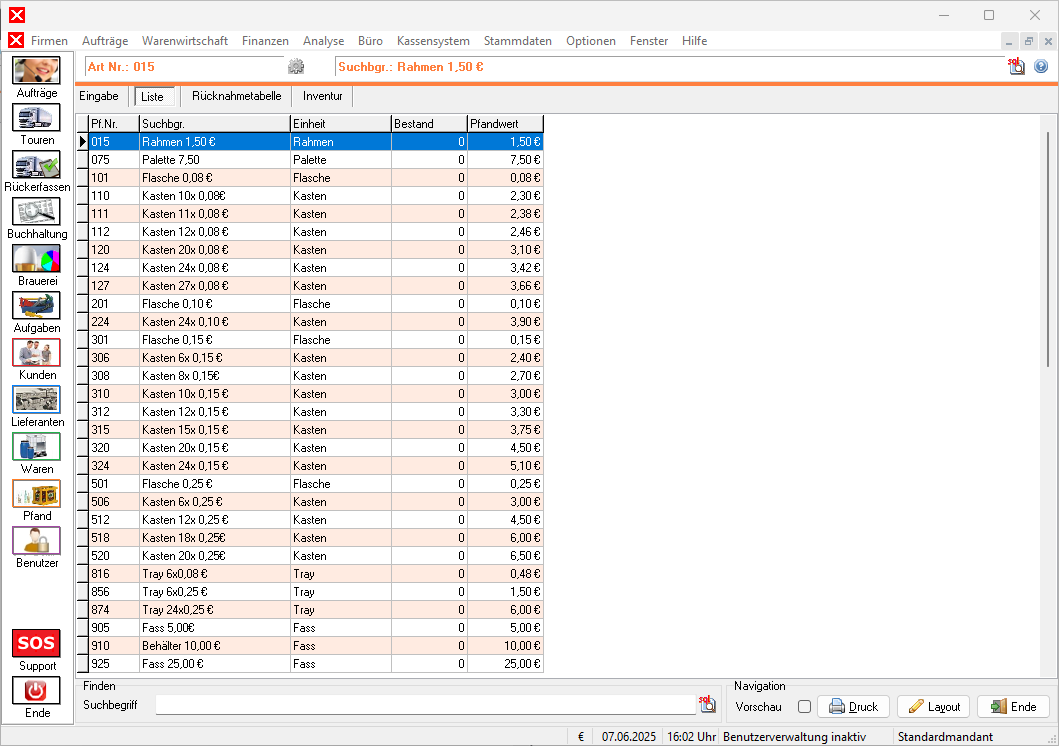
Task: Click into the Suchbegriff search field
Action: (425, 705)
